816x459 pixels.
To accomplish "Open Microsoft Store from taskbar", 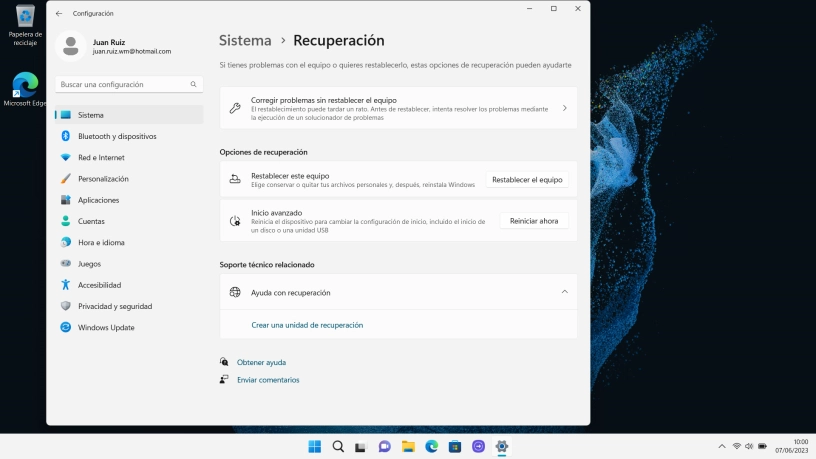I will (x=455, y=447).
